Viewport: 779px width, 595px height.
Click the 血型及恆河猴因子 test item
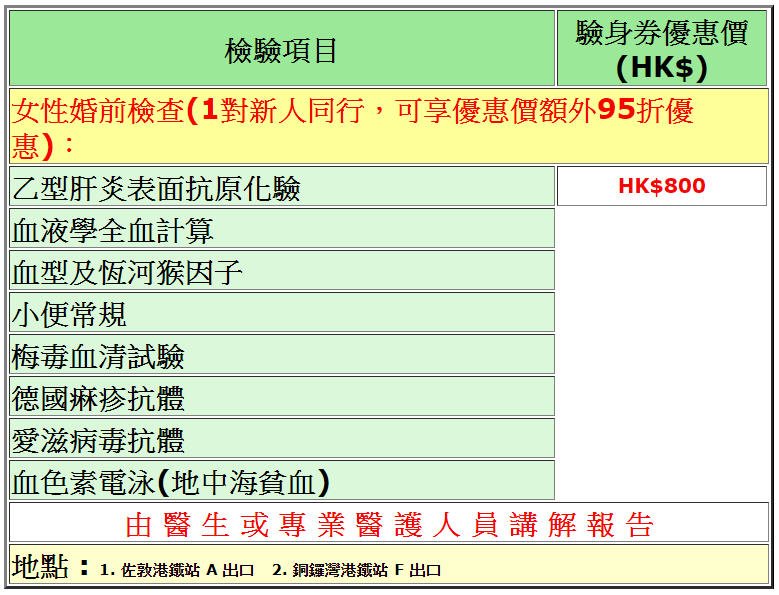coord(128,273)
